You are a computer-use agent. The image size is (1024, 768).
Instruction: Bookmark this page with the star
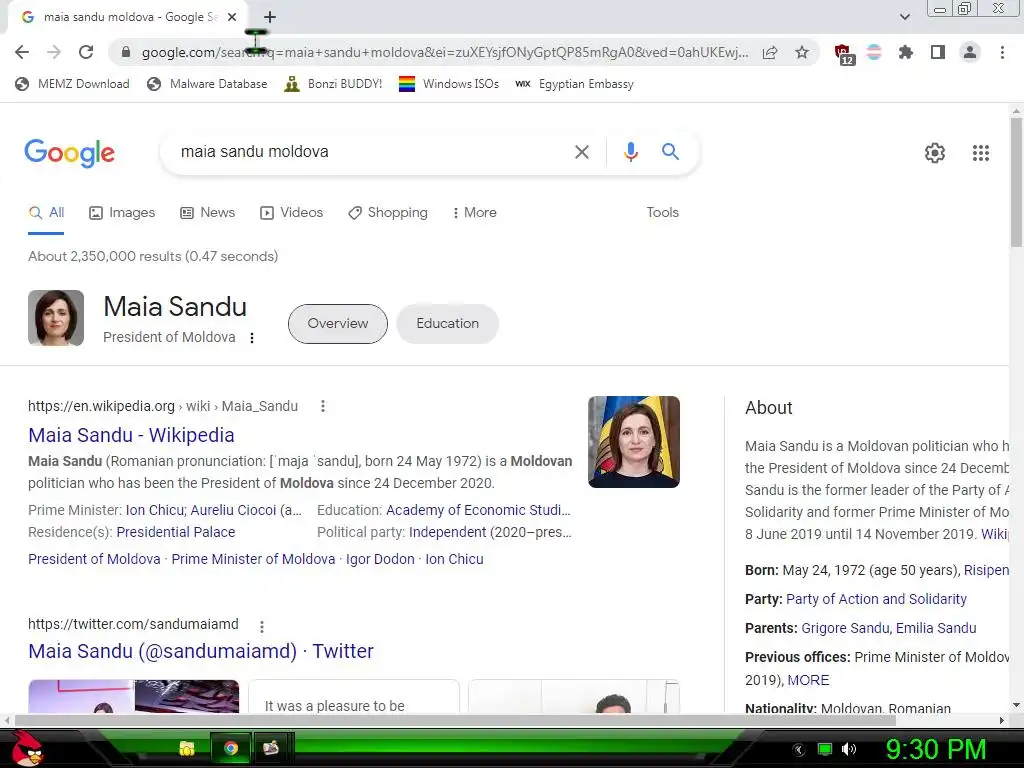click(802, 52)
